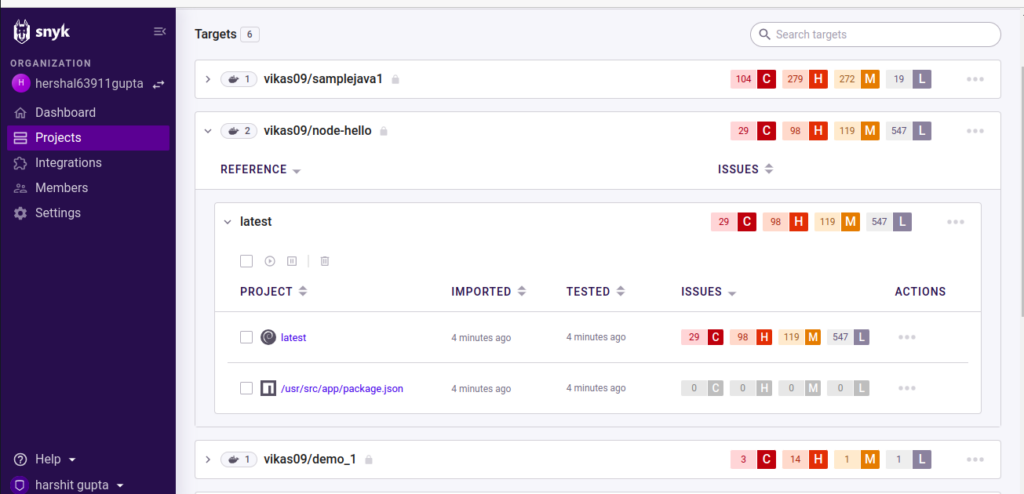Open three-dot menu for vikas09/samplejava1
This screenshot has height=494, width=1024.
tap(975, 79)
